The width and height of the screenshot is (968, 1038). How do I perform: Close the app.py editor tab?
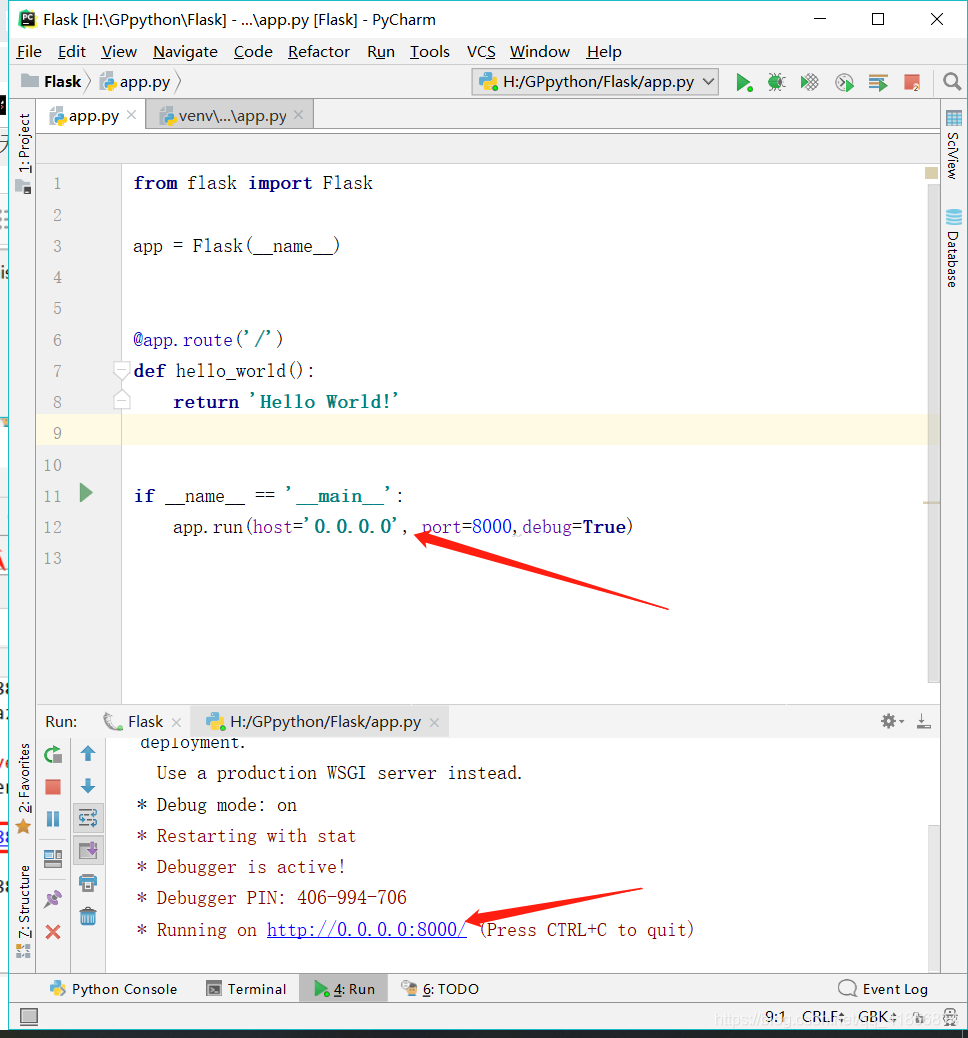pyautogui.click(x=131, y=115)
